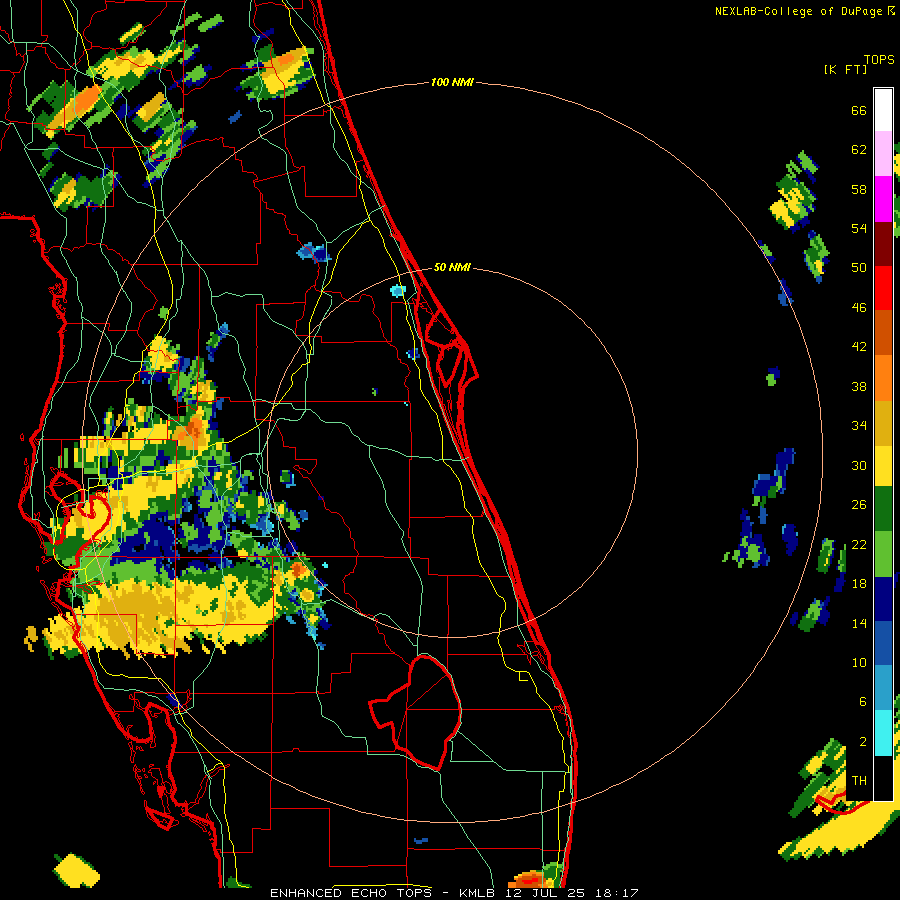
Task: Select the dark maroon legend swatch
Action: pyautogui.click(x=883, y=244)
